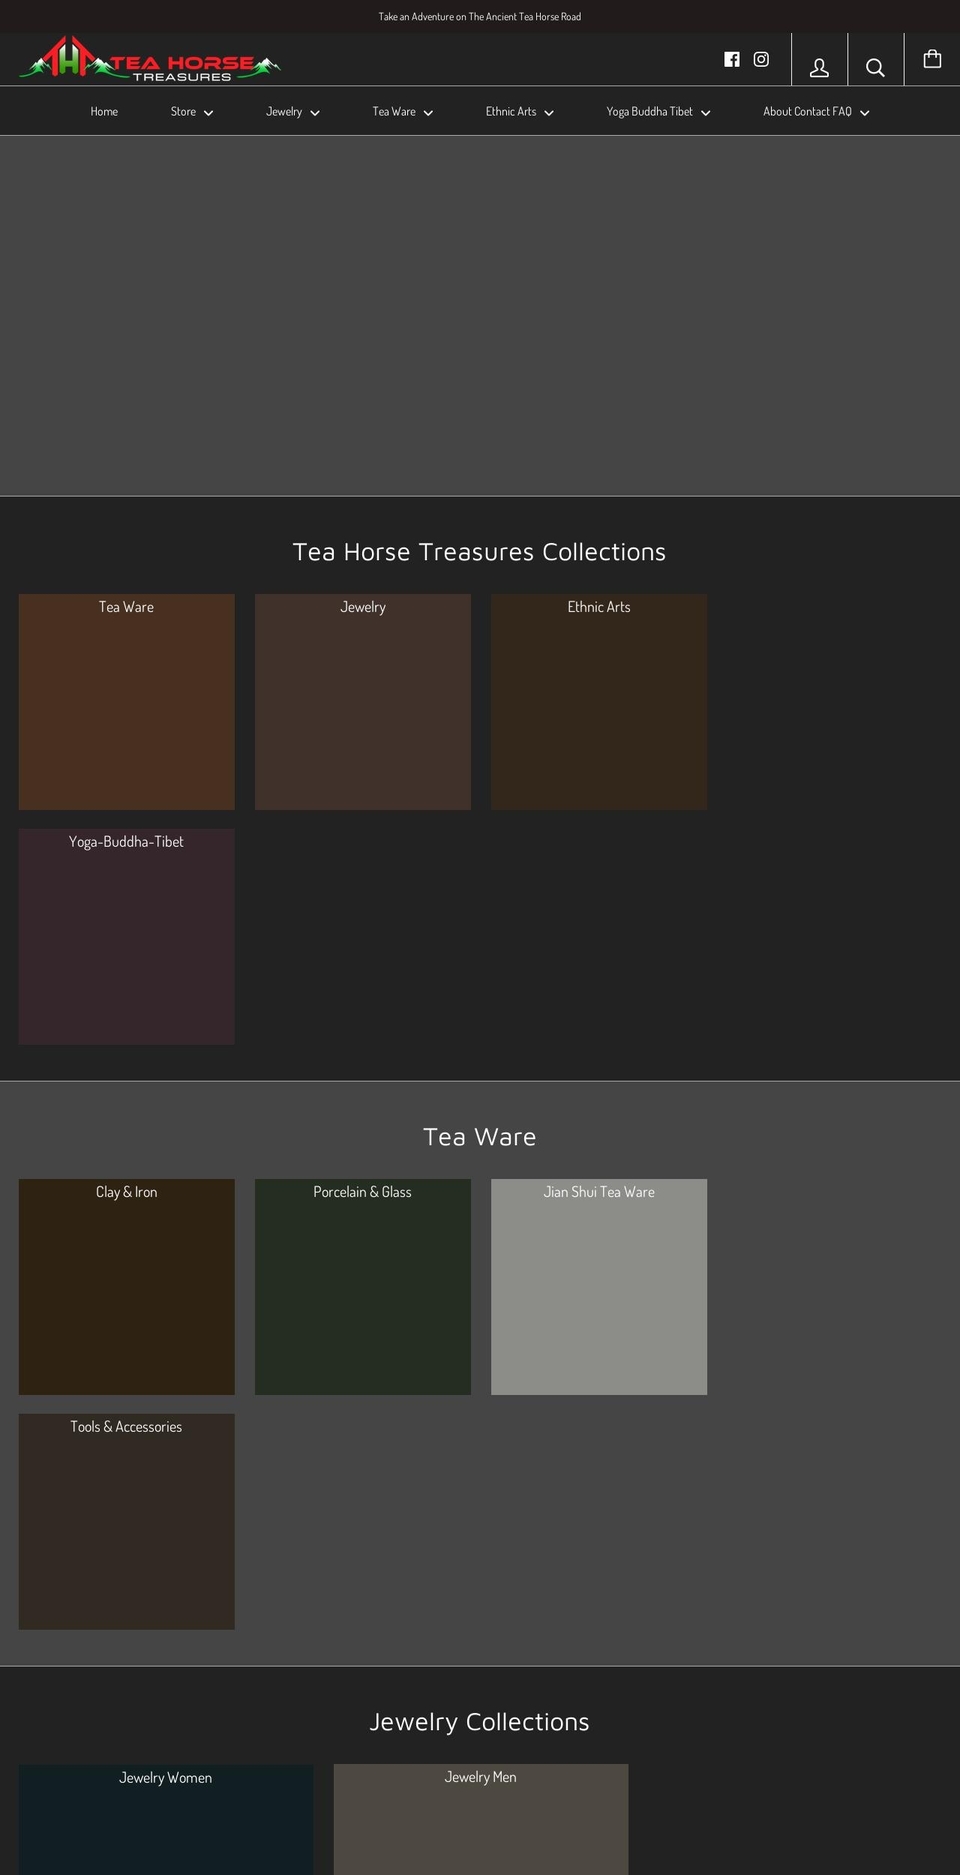The image size is (960, 1875).
Task: Click the account user icon
Action: pyautogui.click(x=819, y=67)
